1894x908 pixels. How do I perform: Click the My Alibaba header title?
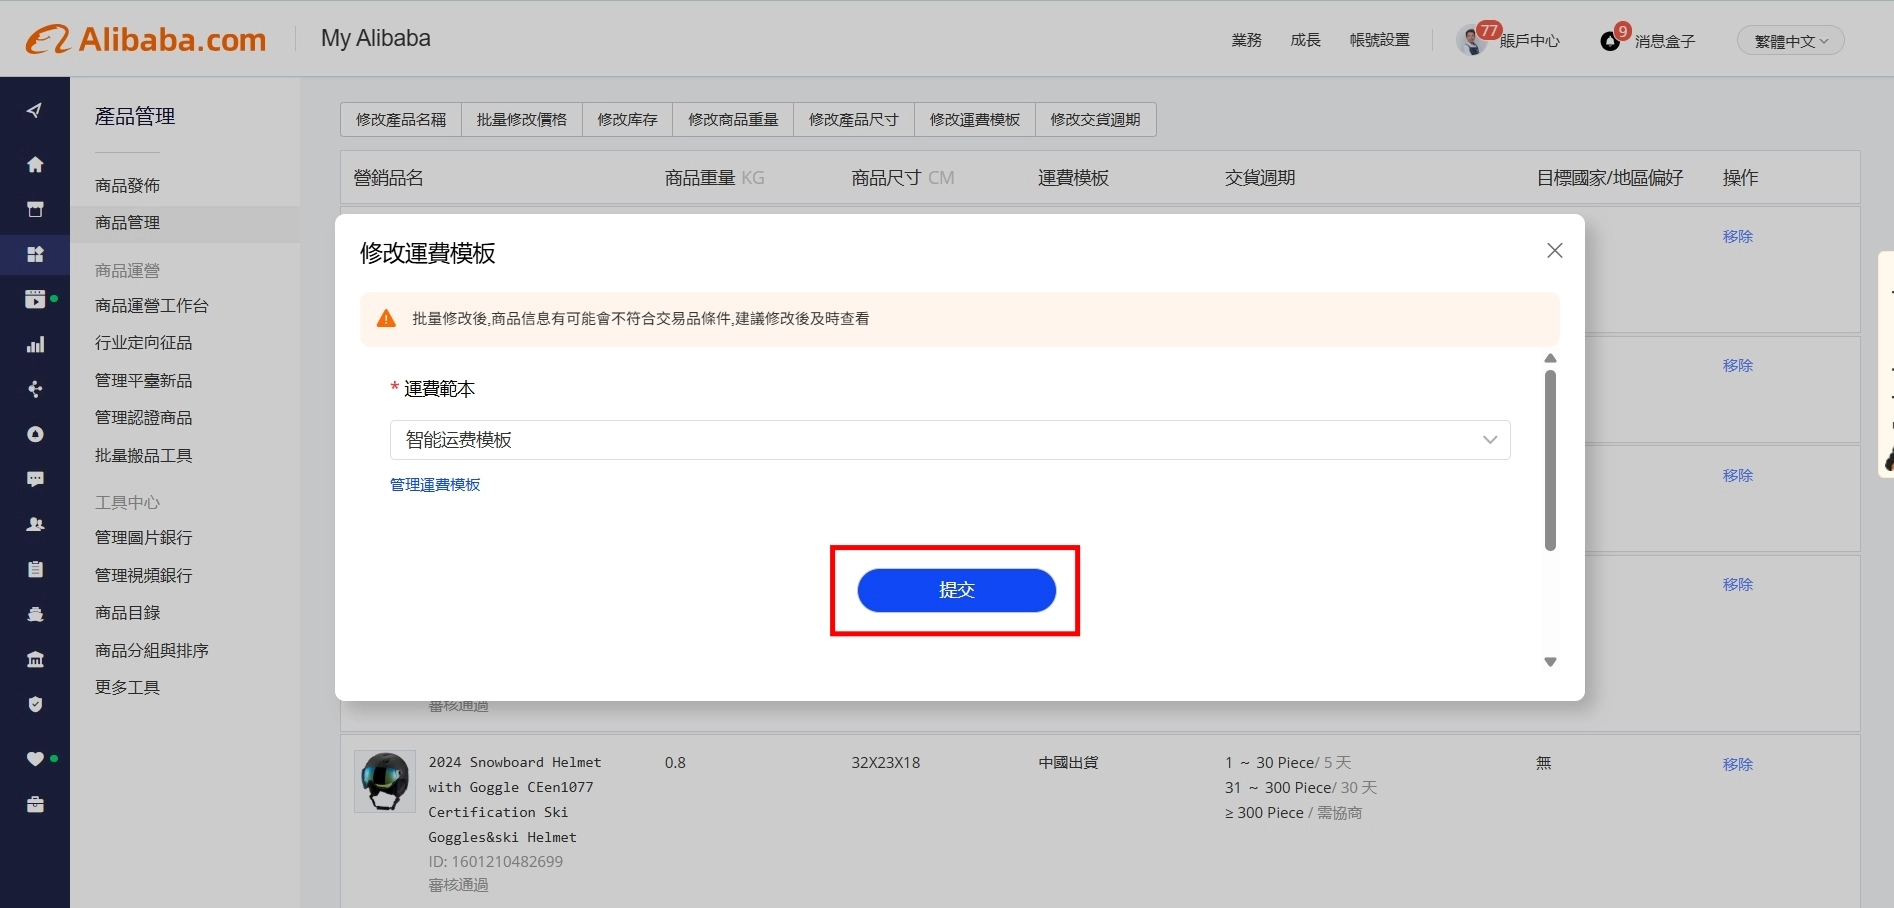pyautogui.click(x=376, y=38)
